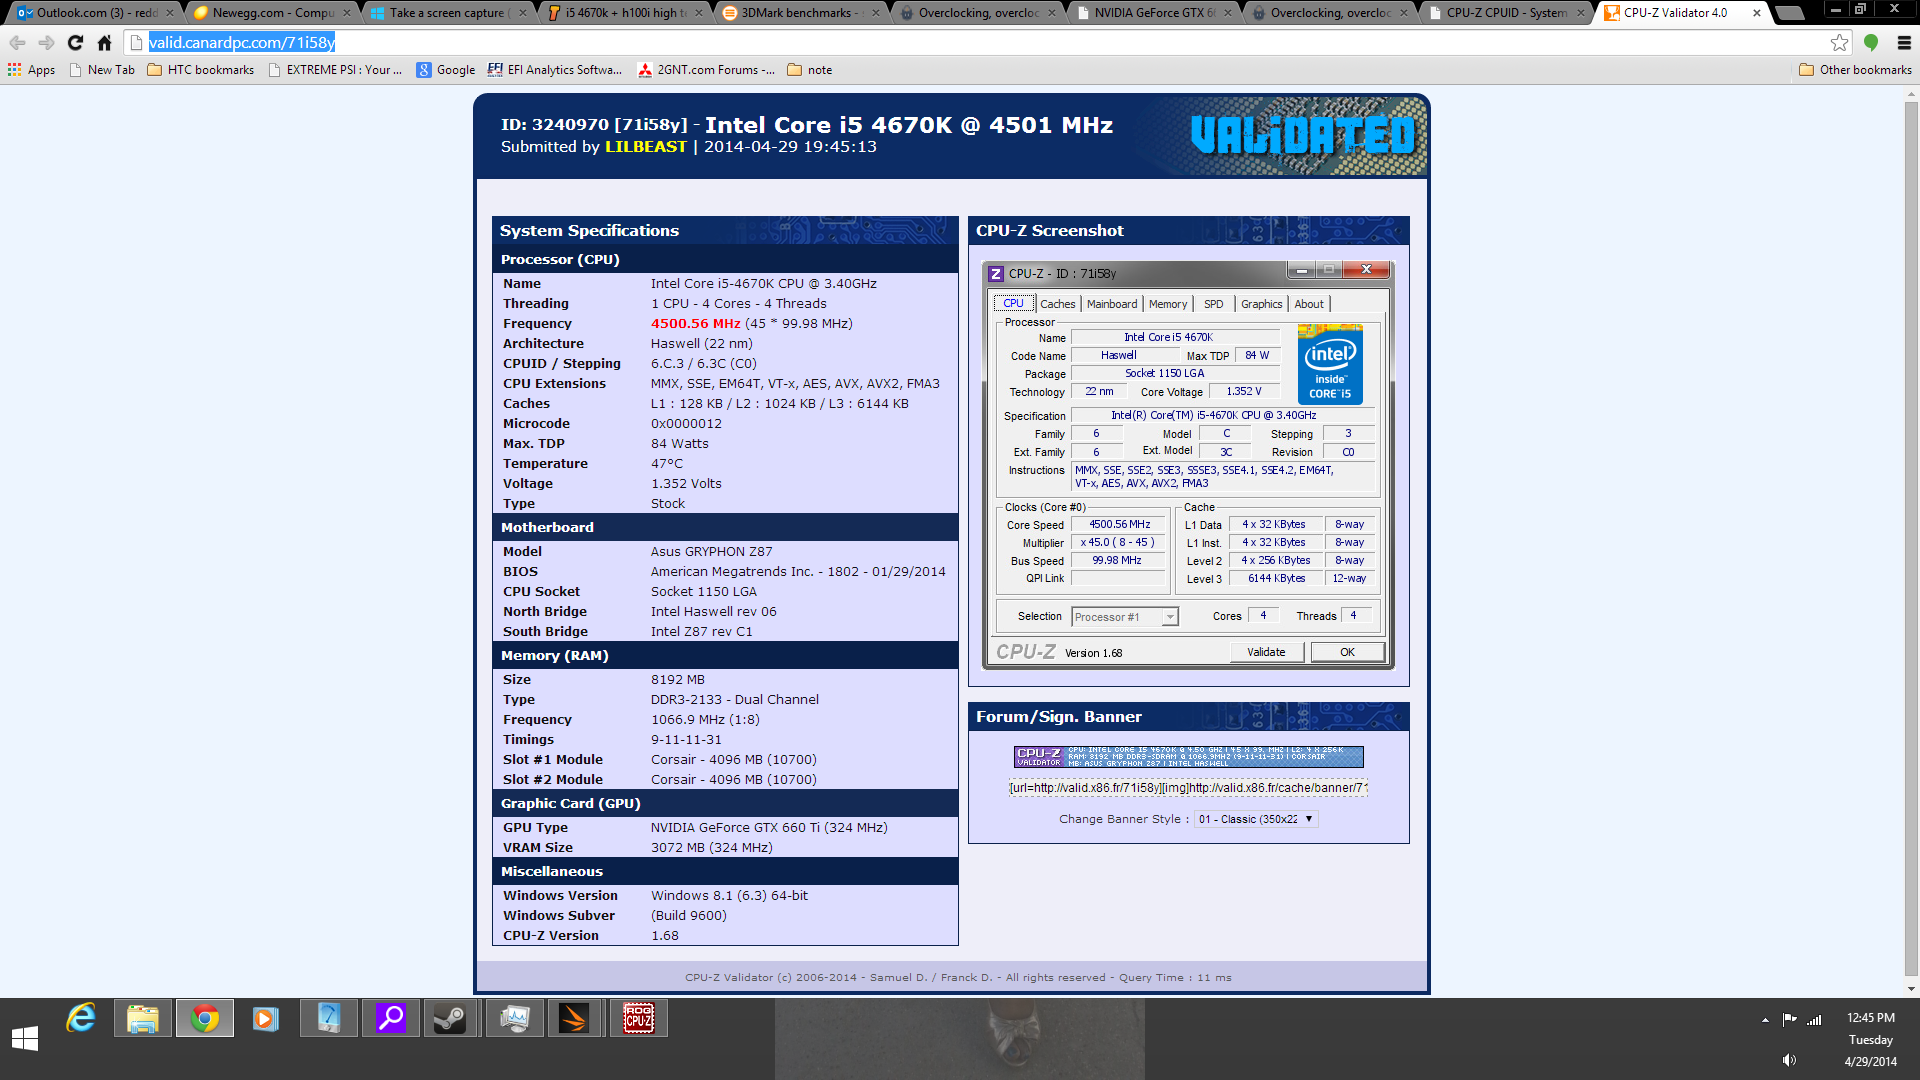Select 'Windows 8.1 (6.3) 64-bit' text
Screen dimensions: 1920x1080
[x=729, y=896]
